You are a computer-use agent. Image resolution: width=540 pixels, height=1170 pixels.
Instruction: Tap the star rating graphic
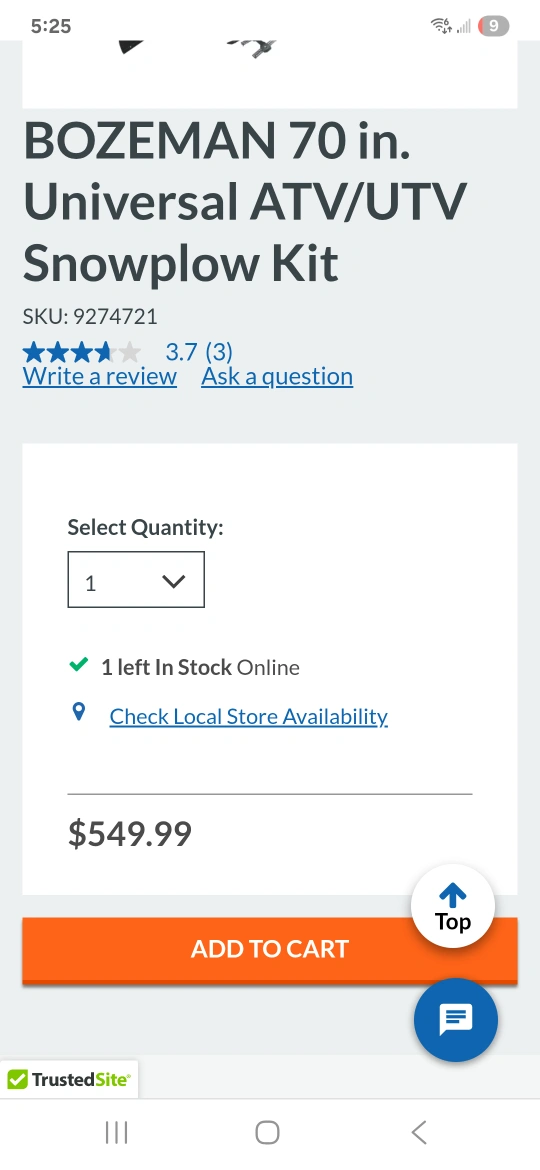tap(81, 351)
